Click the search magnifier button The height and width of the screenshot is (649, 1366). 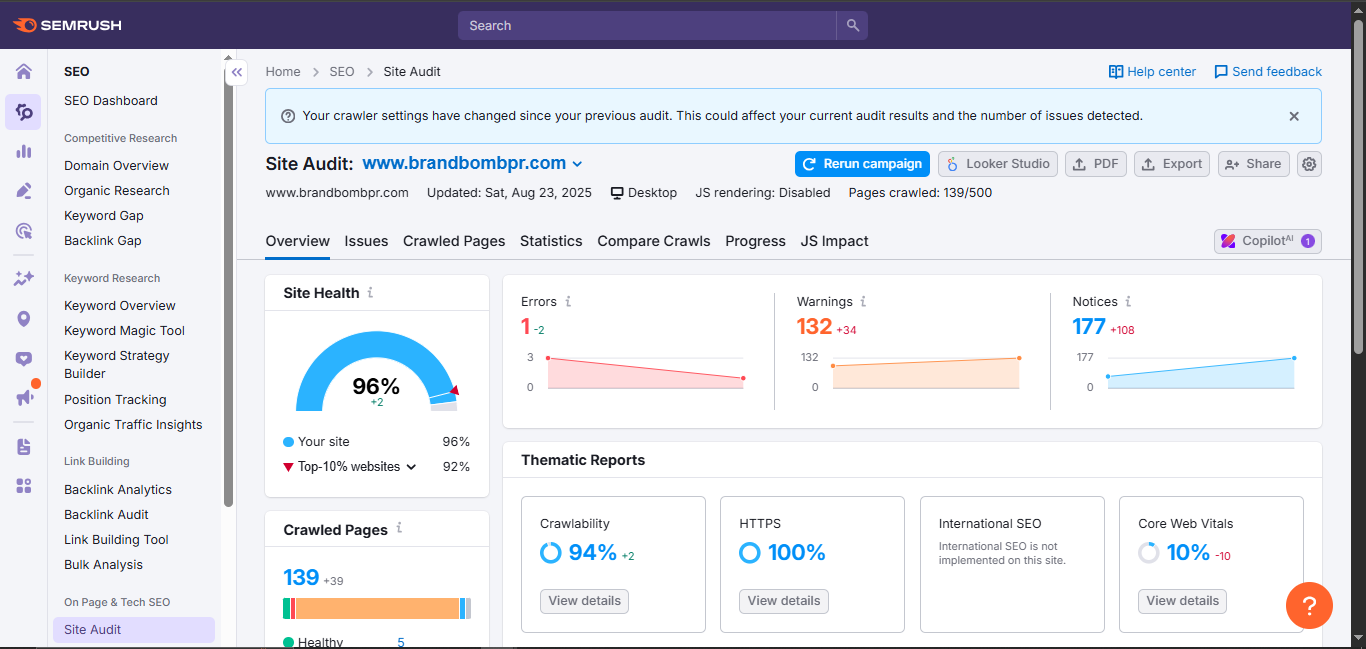click(852, 25)
